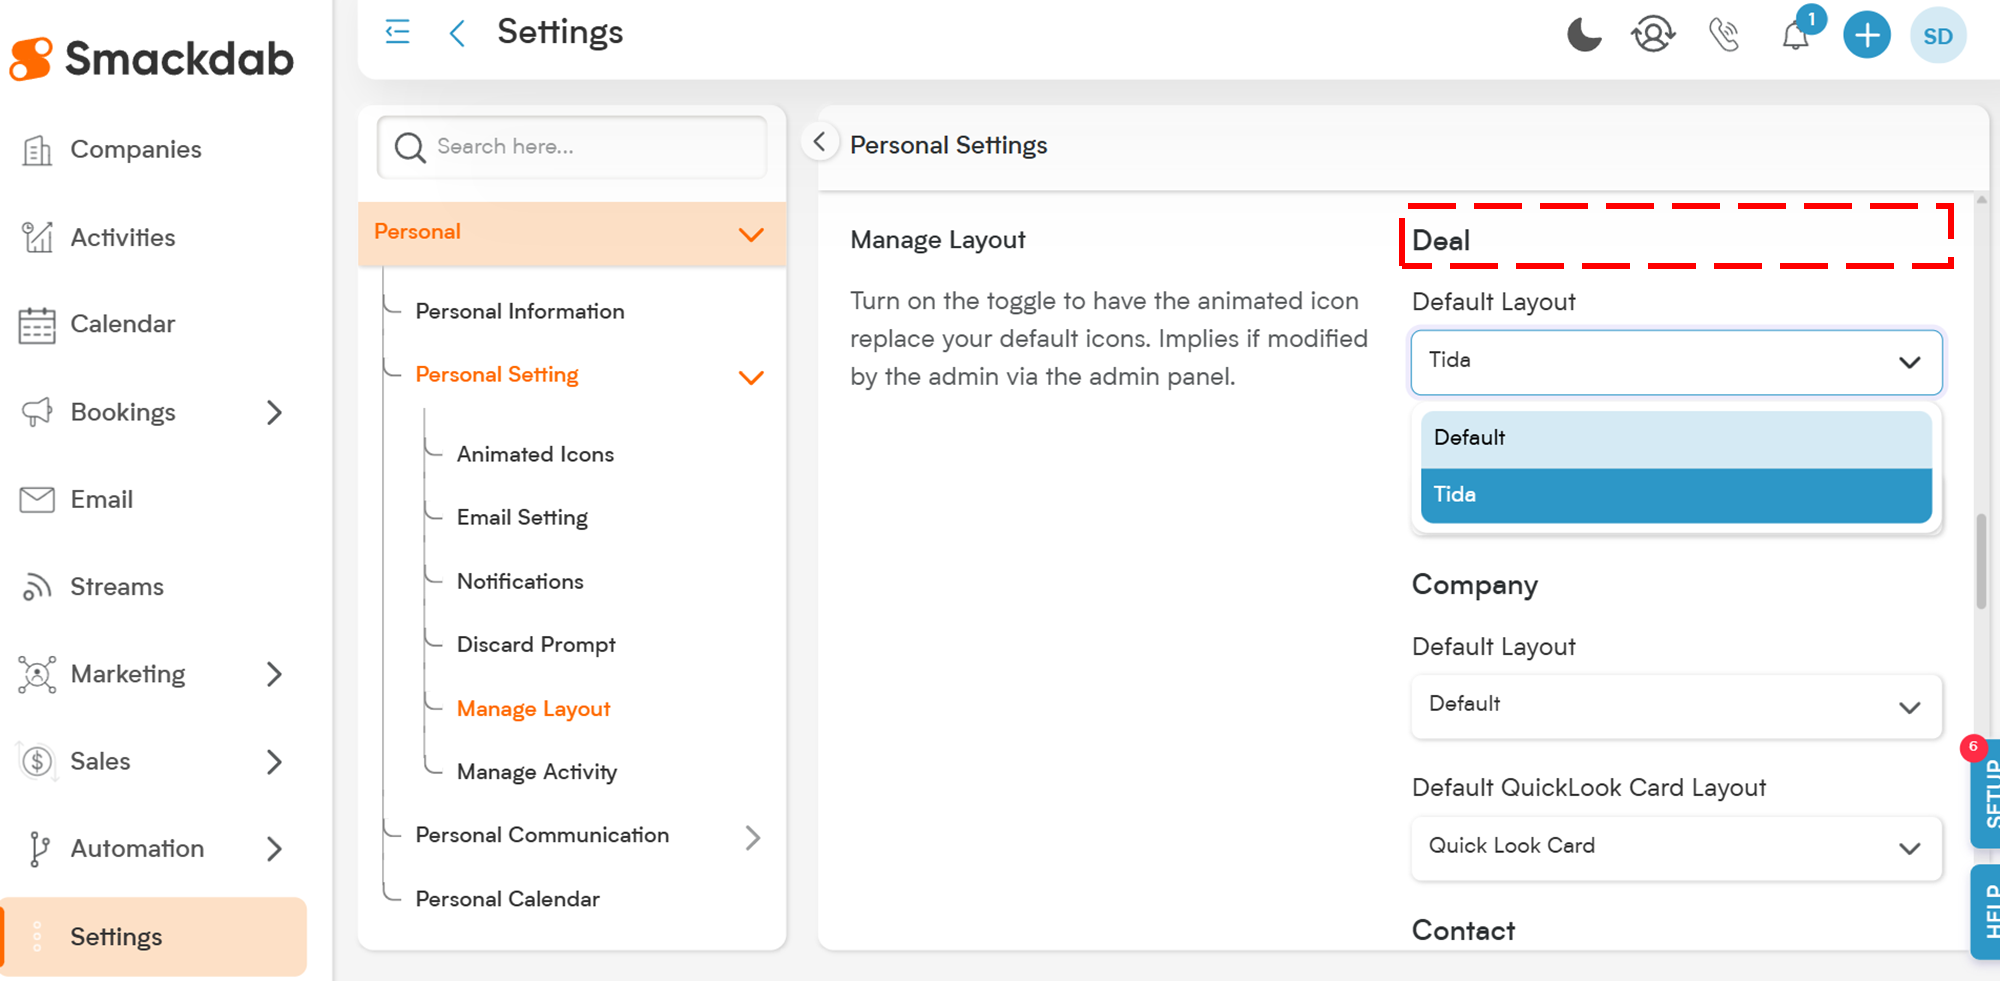Open notifications bell icon

click(x=1796, y=36)
